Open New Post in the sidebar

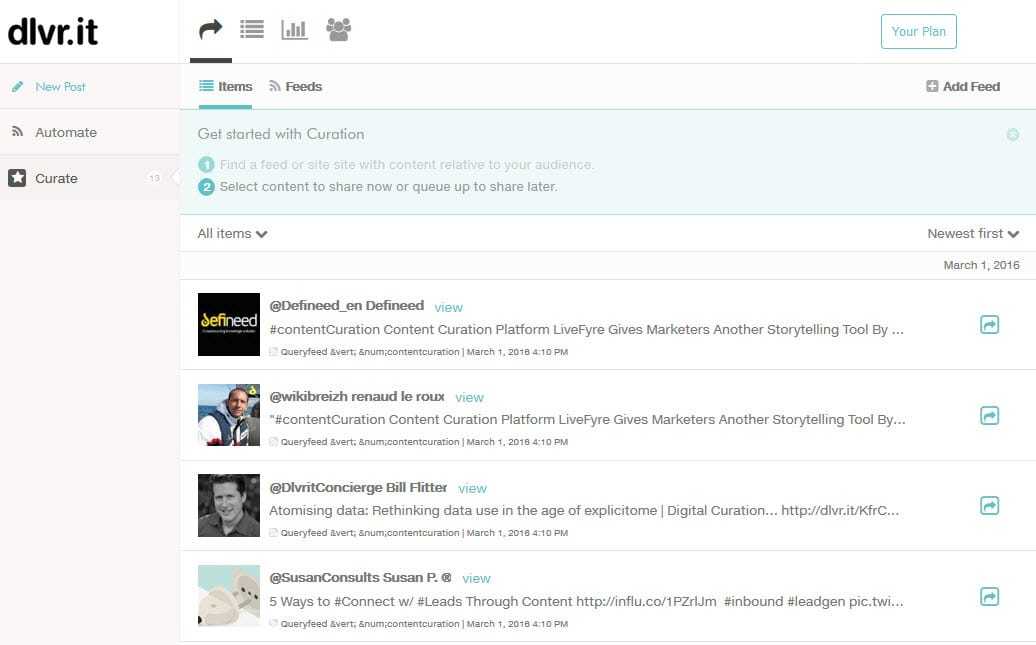60,87
